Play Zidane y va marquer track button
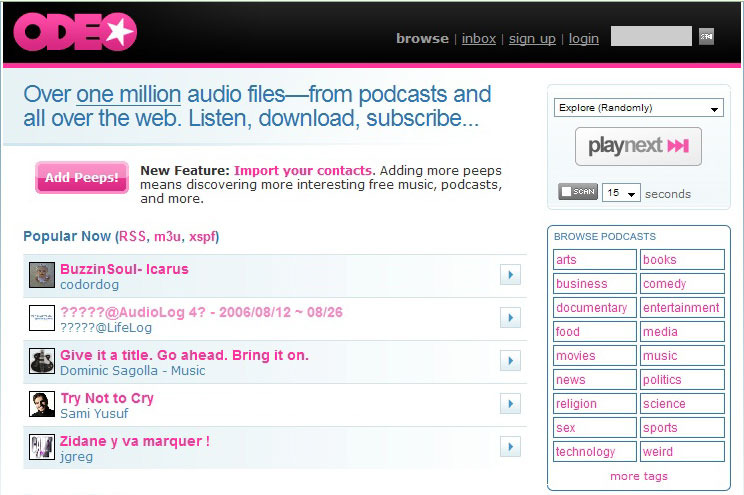 (511, 447)
